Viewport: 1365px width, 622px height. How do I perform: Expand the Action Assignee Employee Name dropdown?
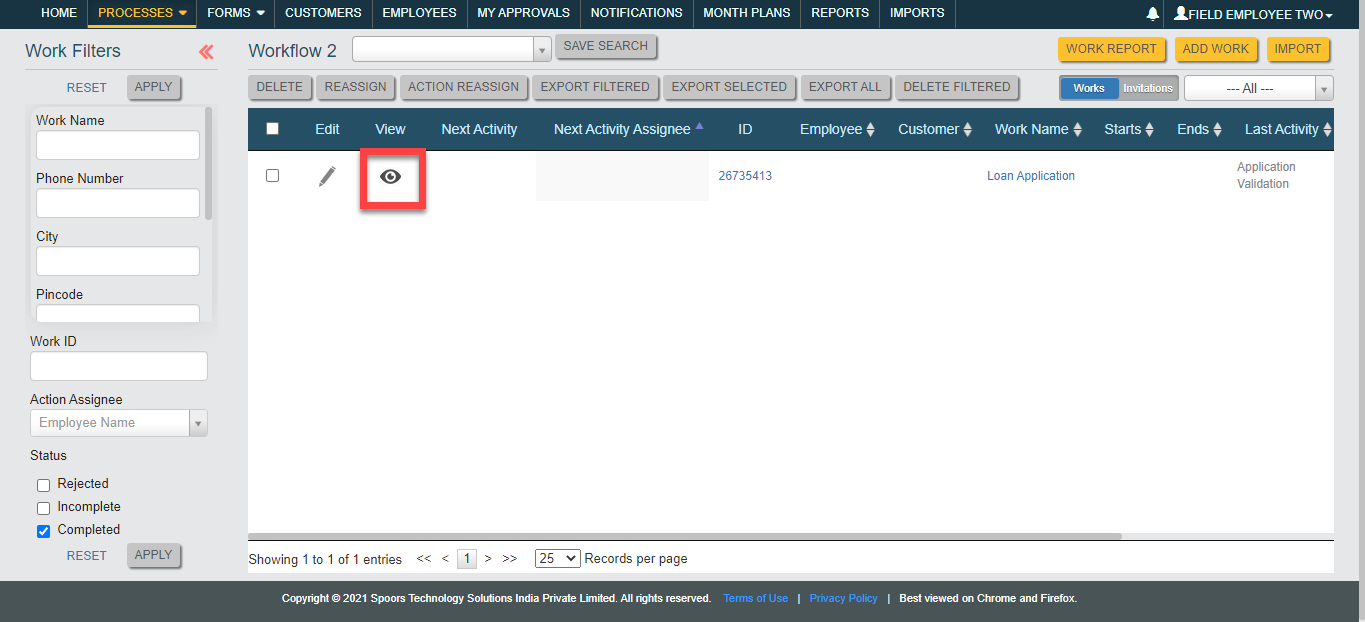[198, 423]
